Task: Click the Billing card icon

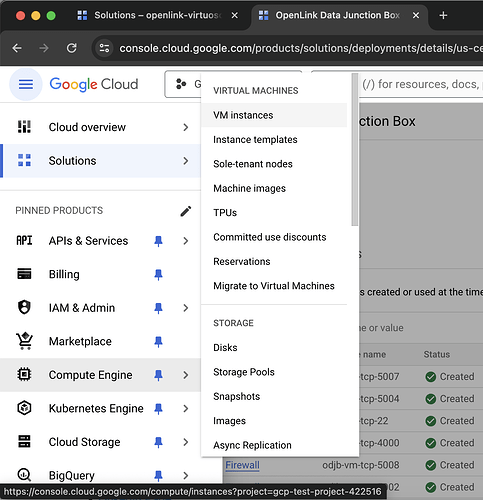Action: click(24, 274)
